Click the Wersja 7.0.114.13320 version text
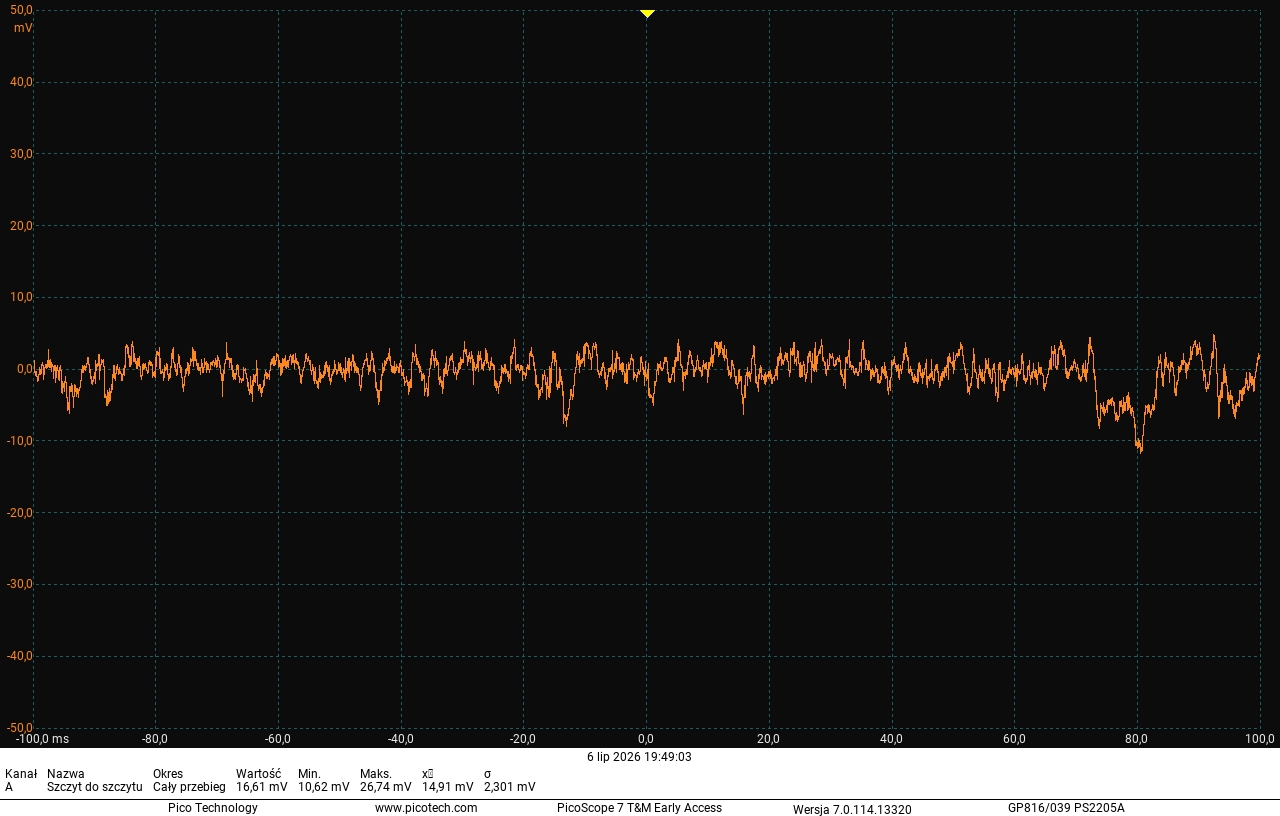The width and height of the screenshot is (1280, 816). 852,809
